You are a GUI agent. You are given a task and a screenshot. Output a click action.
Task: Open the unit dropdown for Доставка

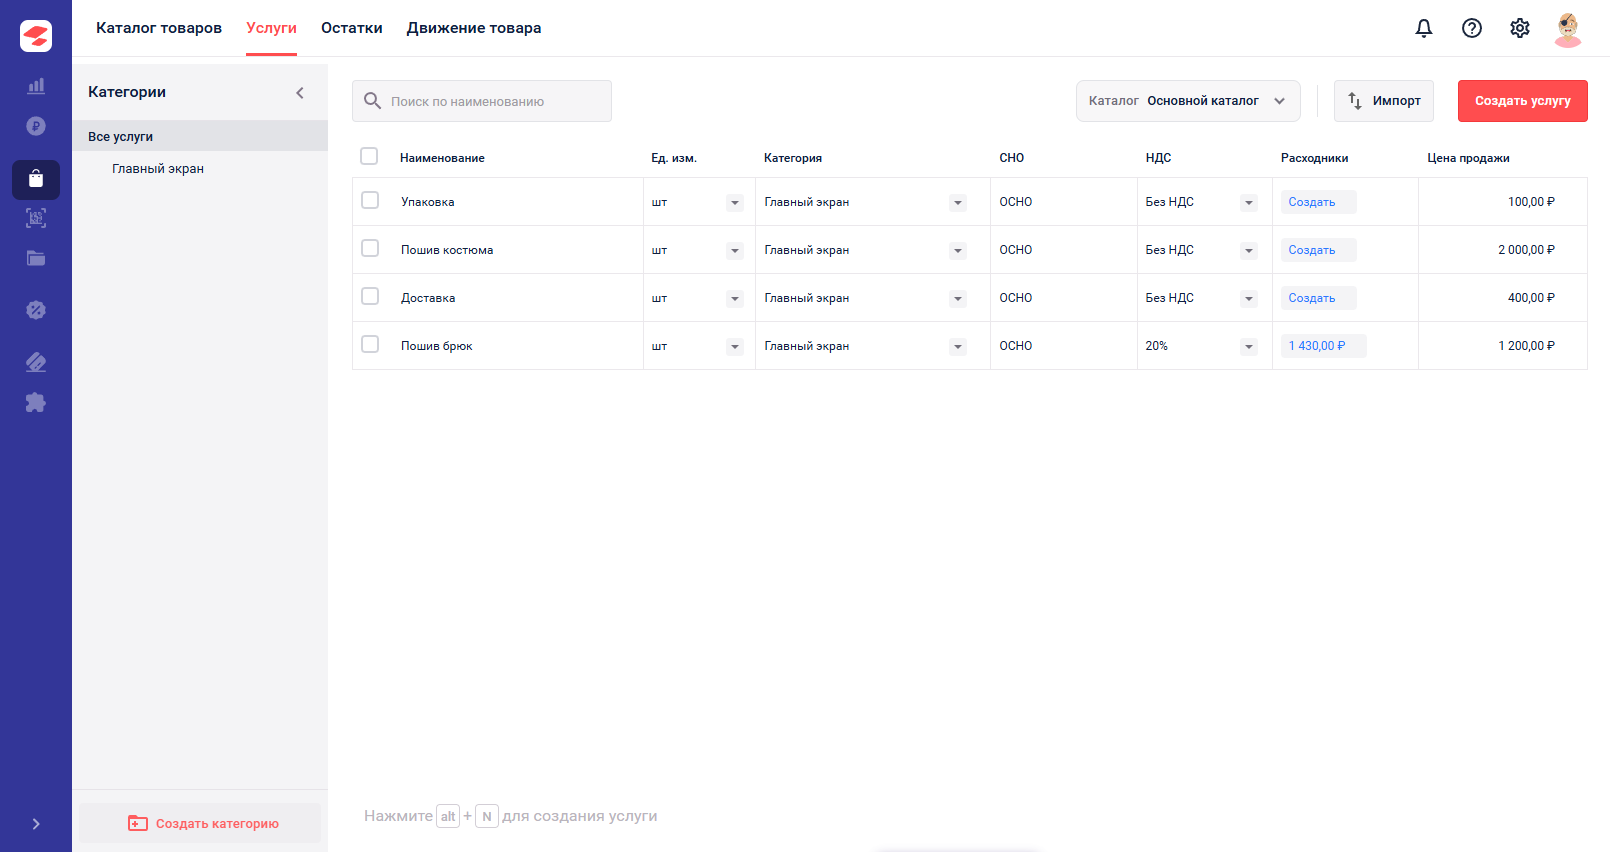tap(735, 299)
